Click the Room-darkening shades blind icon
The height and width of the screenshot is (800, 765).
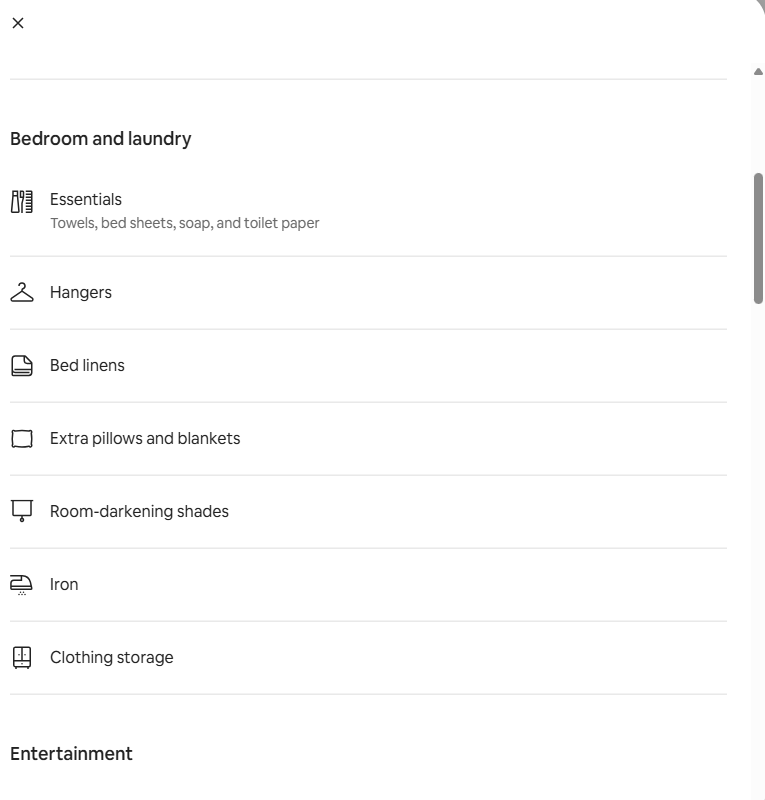22,511
